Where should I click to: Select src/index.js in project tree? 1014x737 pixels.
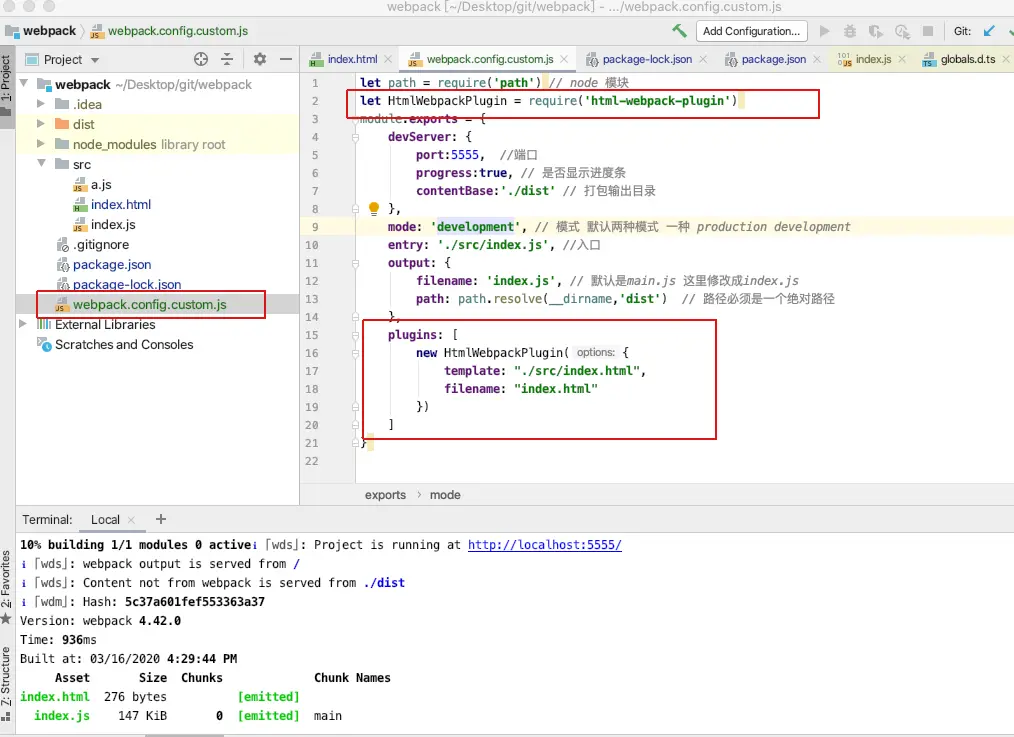tap(113, 224)
